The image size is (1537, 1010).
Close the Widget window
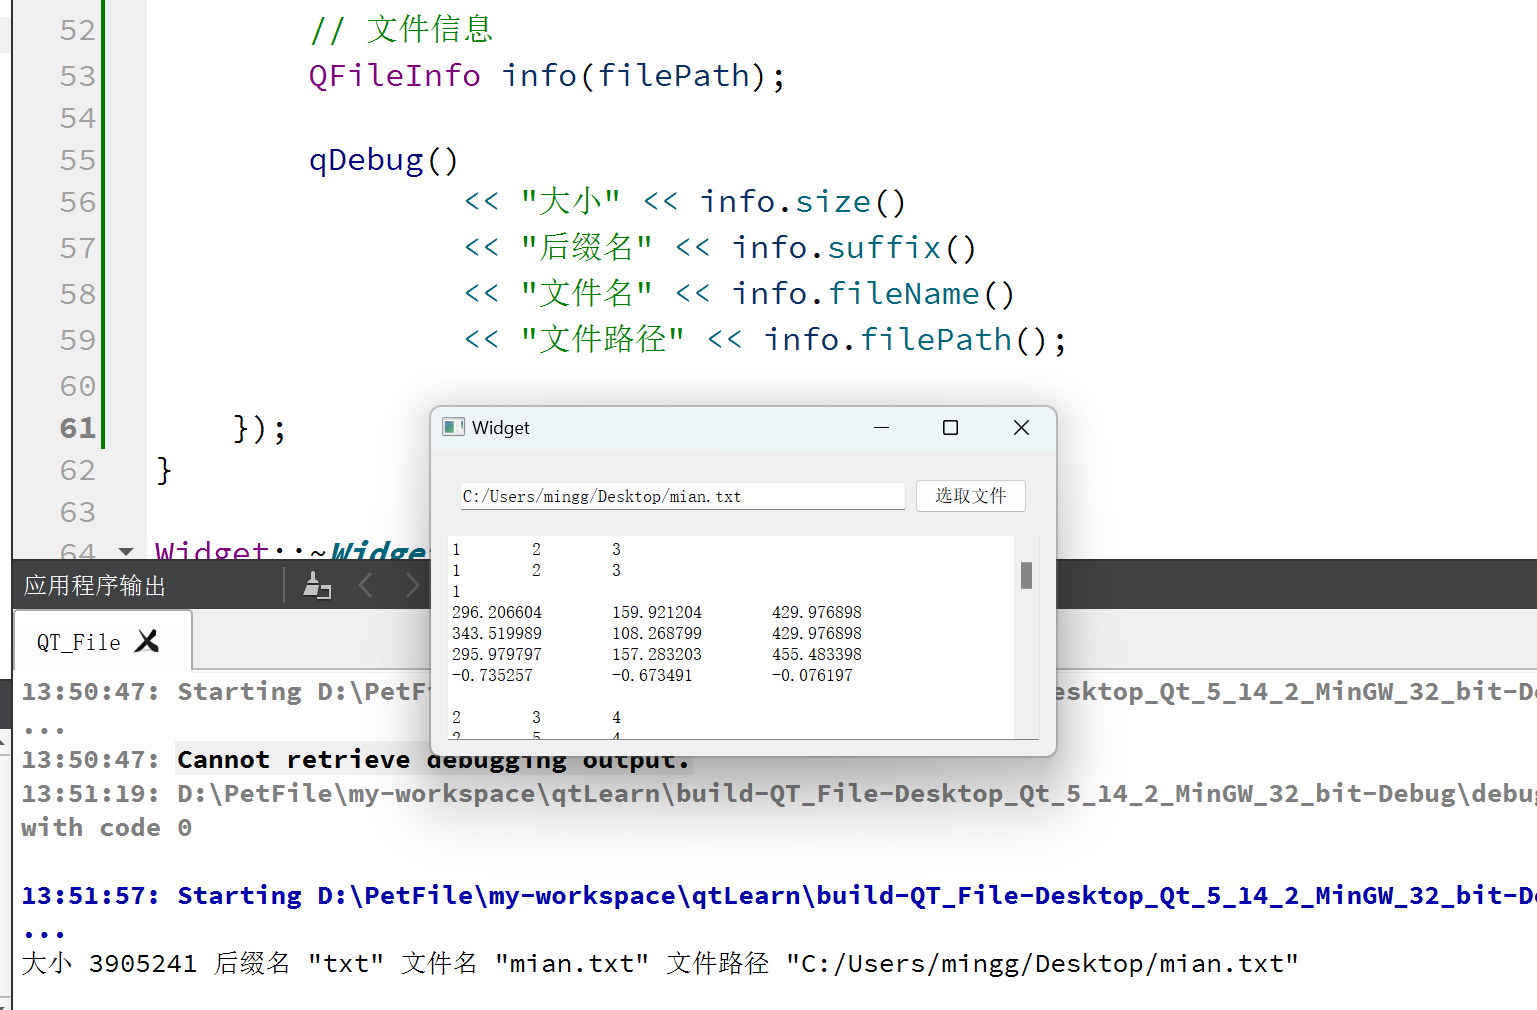(1021, 427)
